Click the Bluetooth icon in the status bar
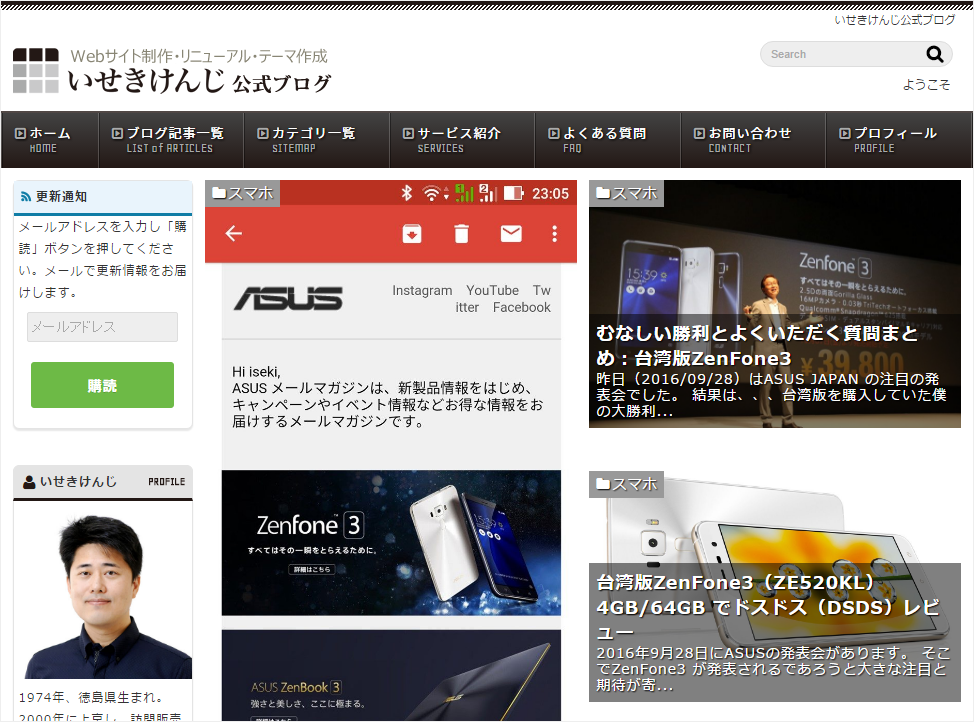The height and width of the screenshot is (722, 974). pos(406,193)
